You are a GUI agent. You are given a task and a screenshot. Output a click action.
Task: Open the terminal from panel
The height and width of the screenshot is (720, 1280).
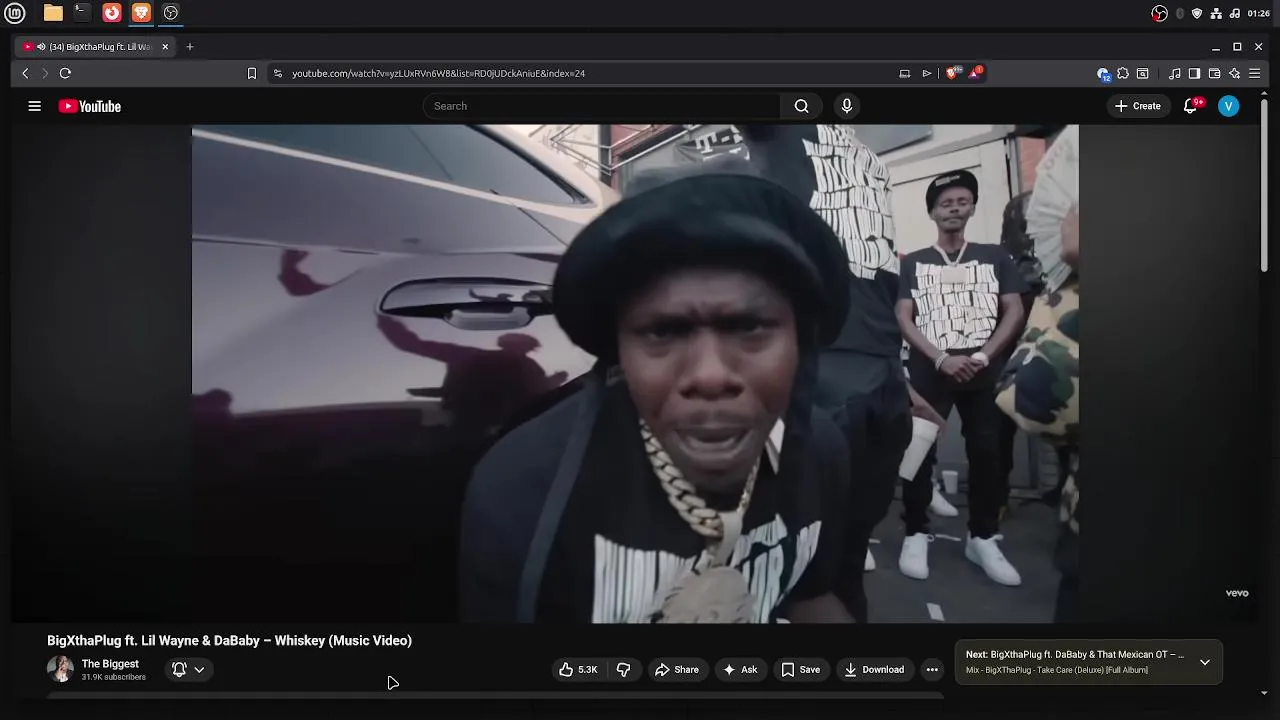(82, 13)
